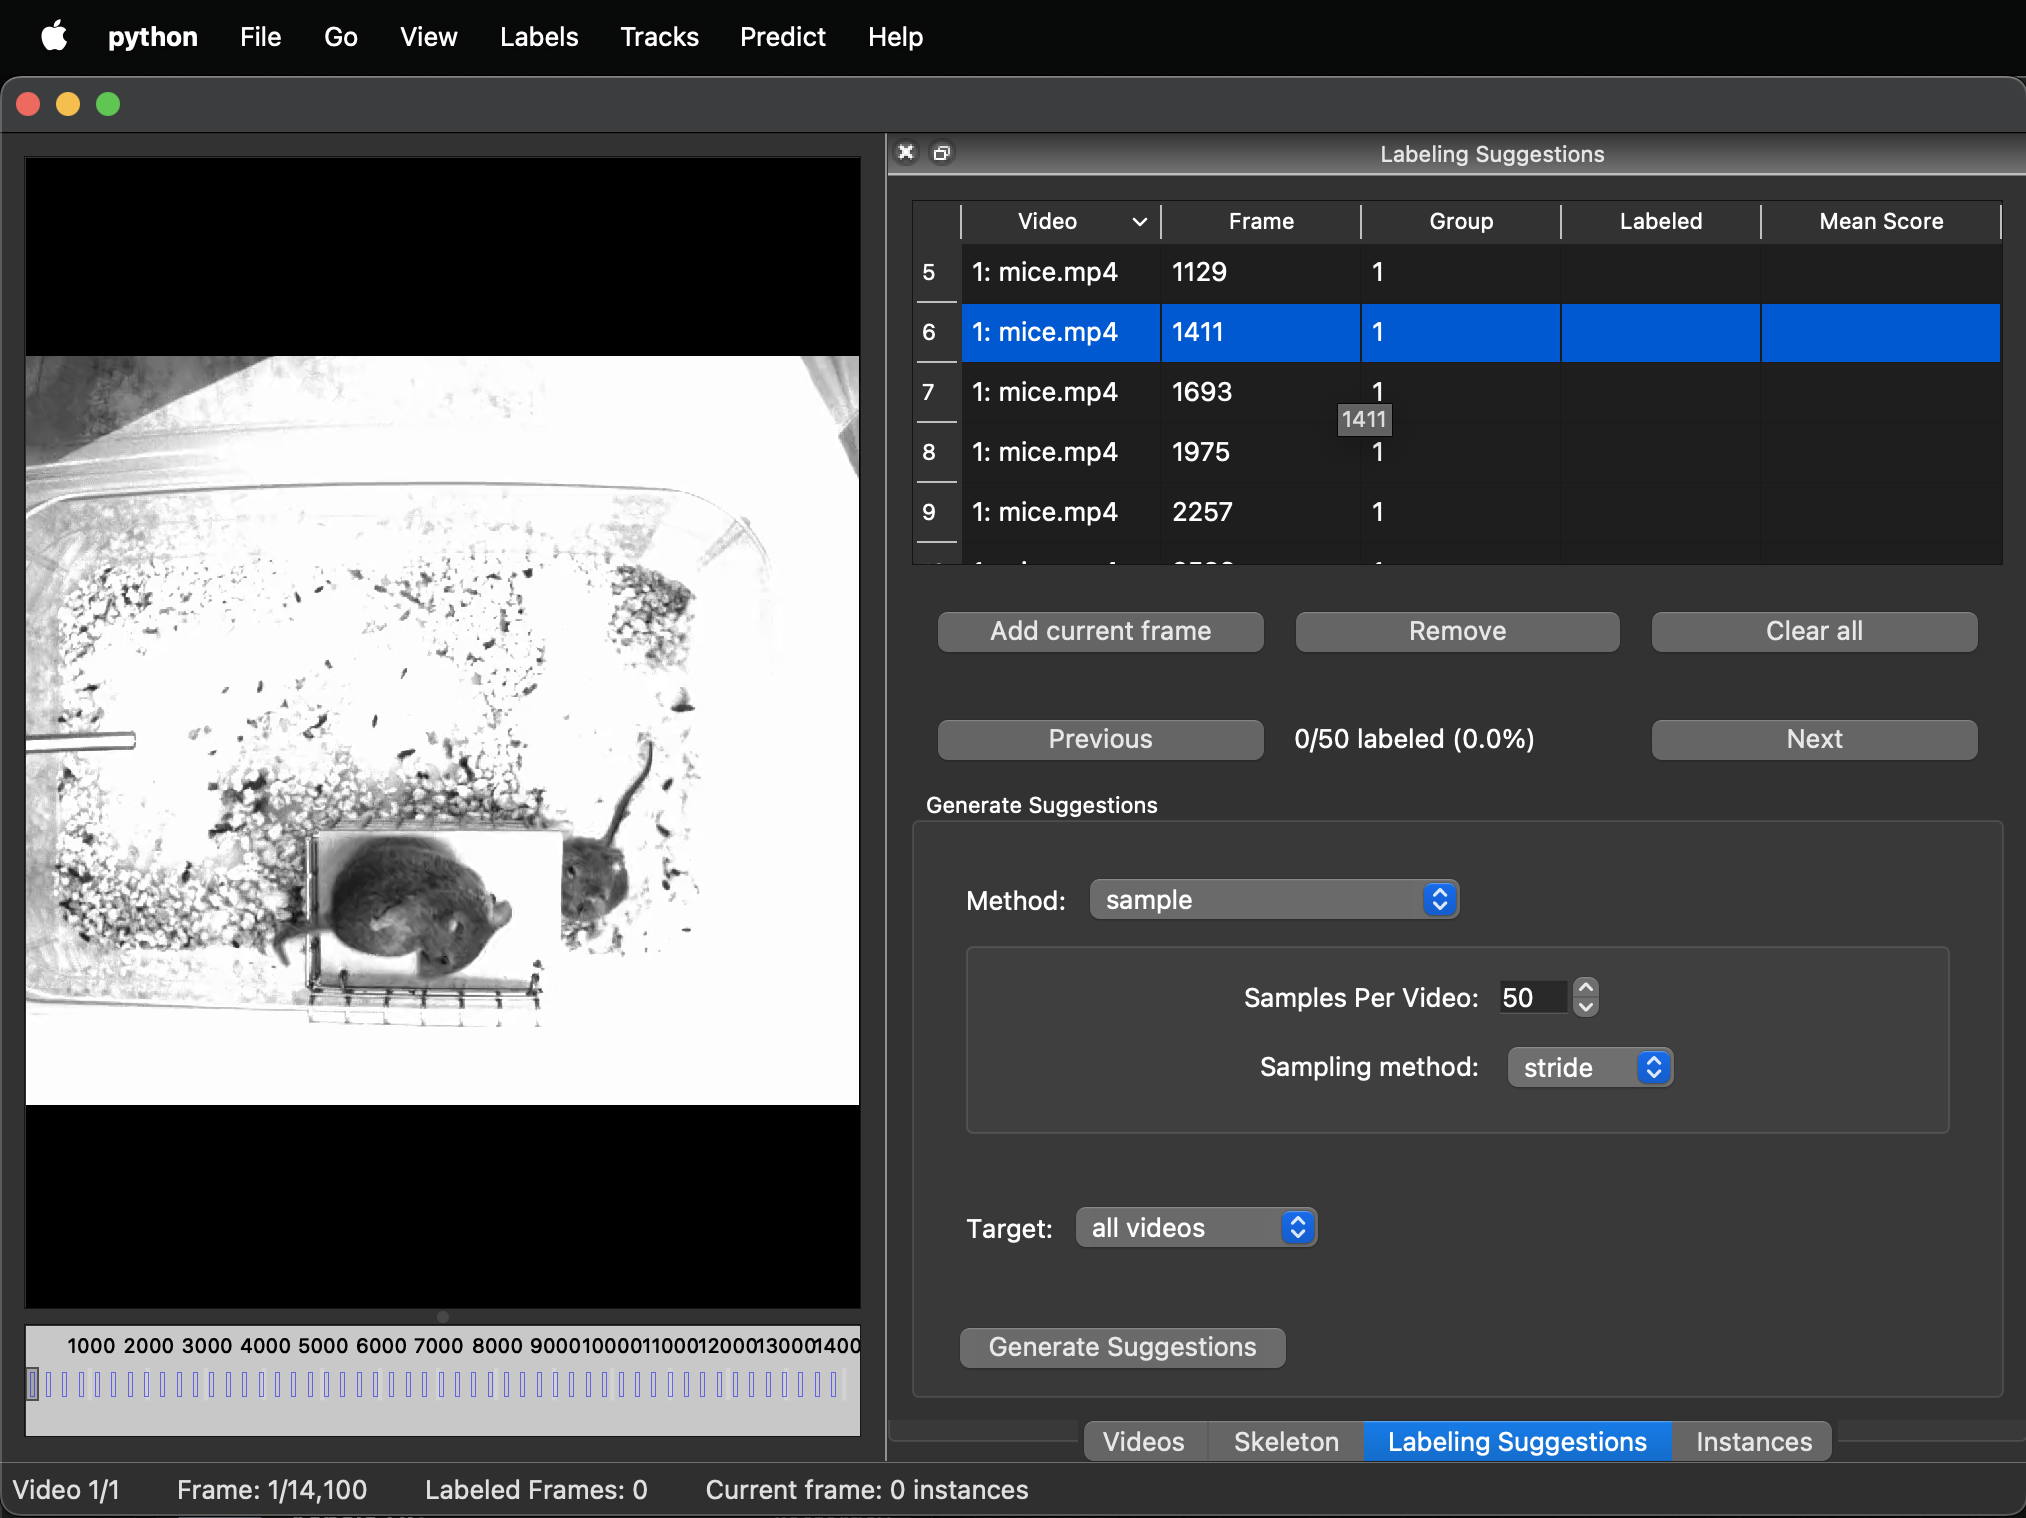
Task: Click the Generate Suggestions button
Action: tap(1122, 1347)
